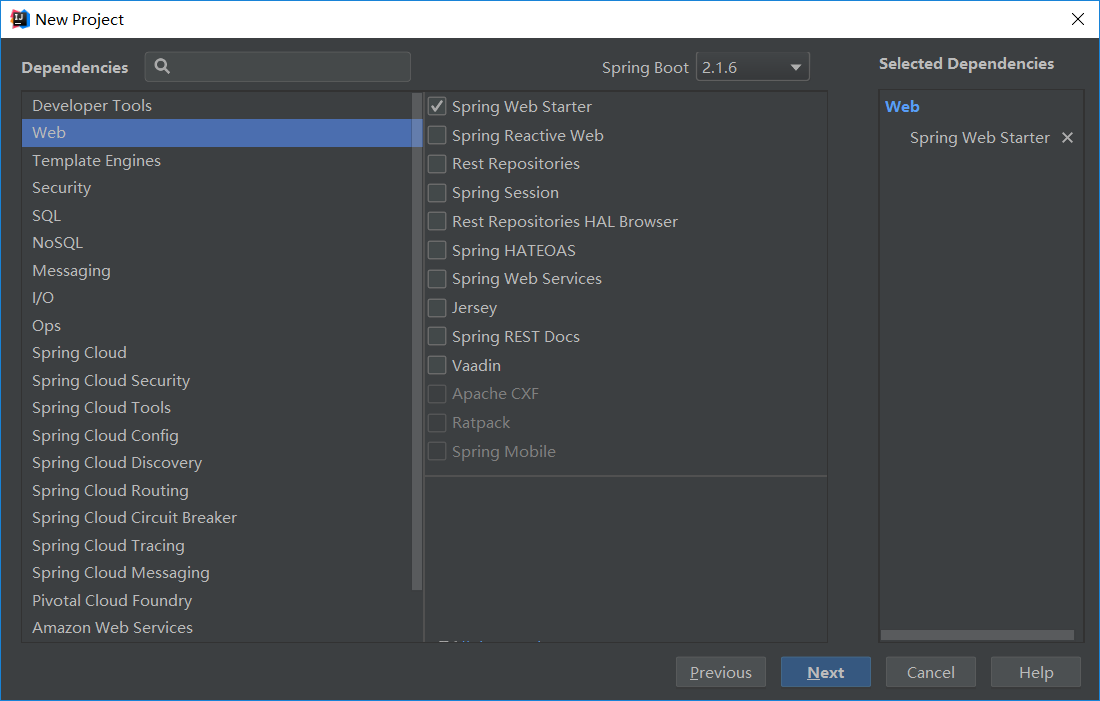
Task: Select the I/O category
Action: coord(217,298)
